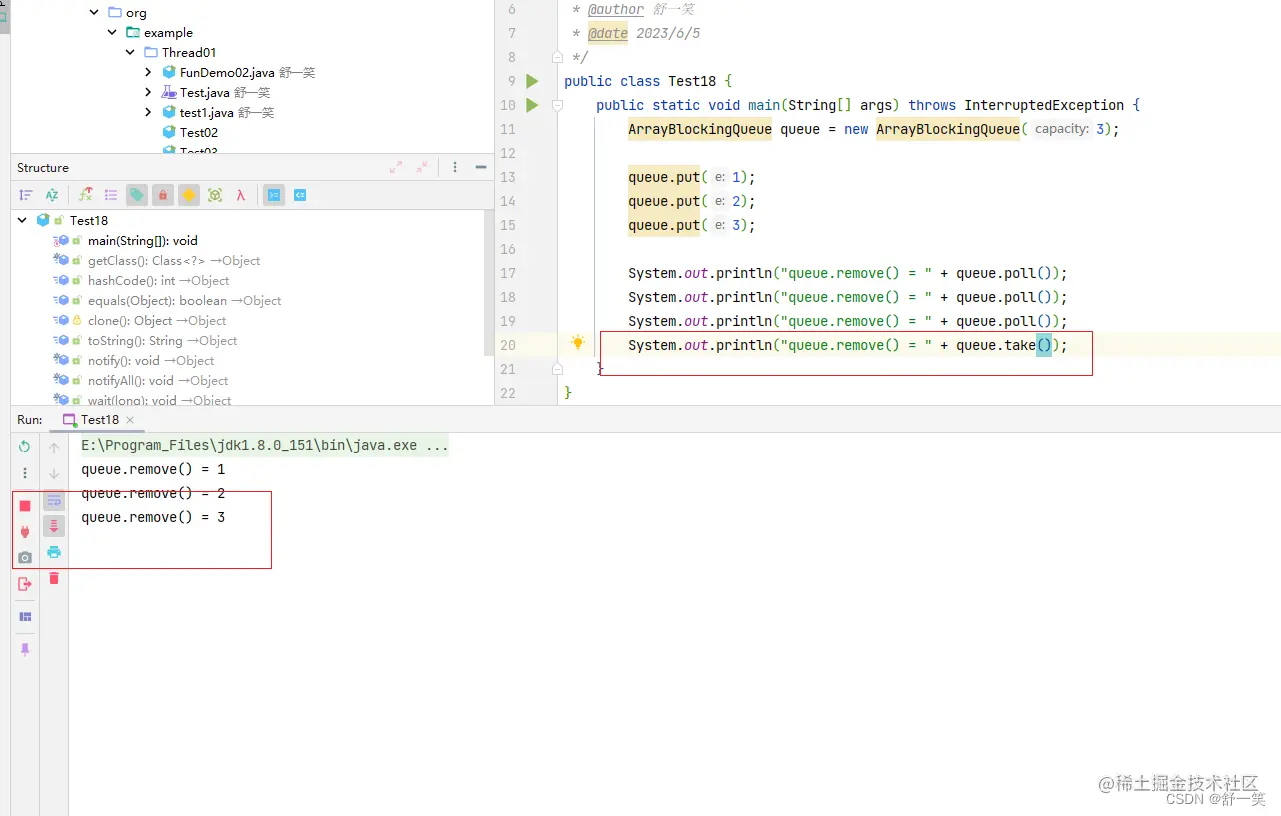Expand all nodes in Structure panel
Image resolution: width=1281 pixels, height=816 pixels.
coord(396,167)
